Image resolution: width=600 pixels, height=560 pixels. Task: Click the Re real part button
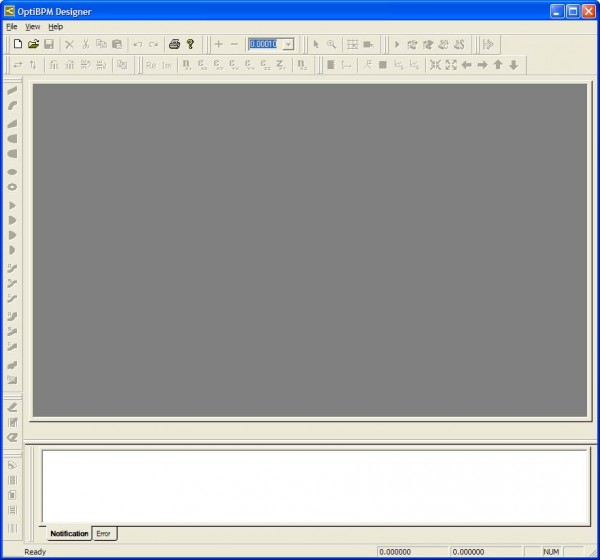(x=151, y=65)
